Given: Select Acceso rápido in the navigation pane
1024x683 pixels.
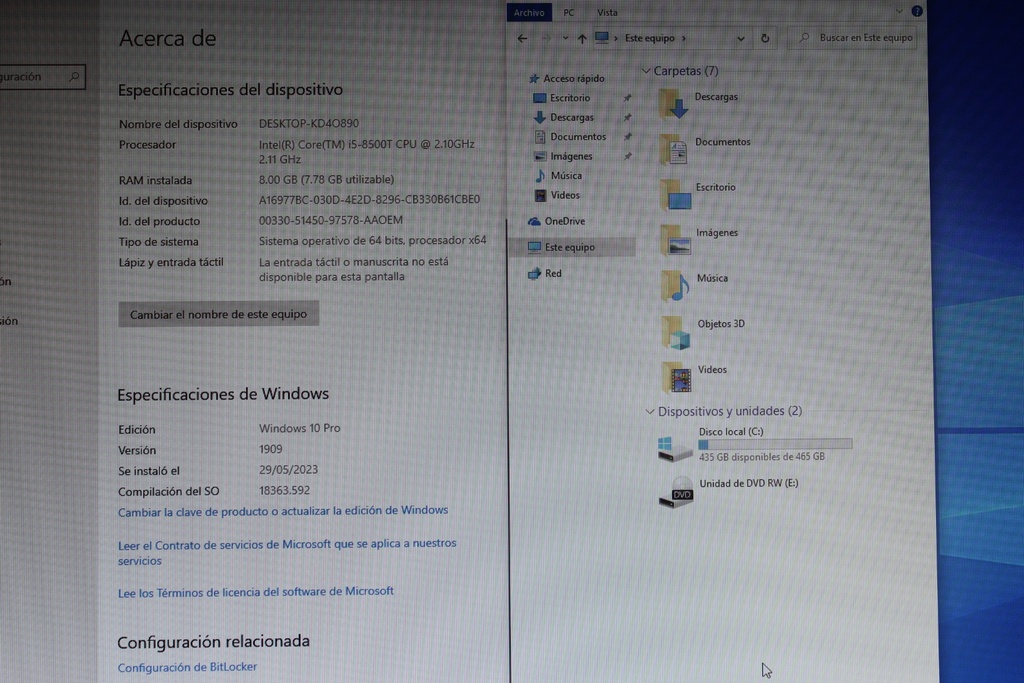Looking at the screenshot, I should (566, 78).
